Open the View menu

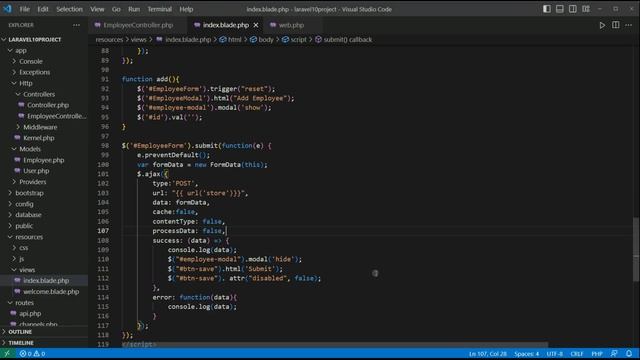(97, 9)
